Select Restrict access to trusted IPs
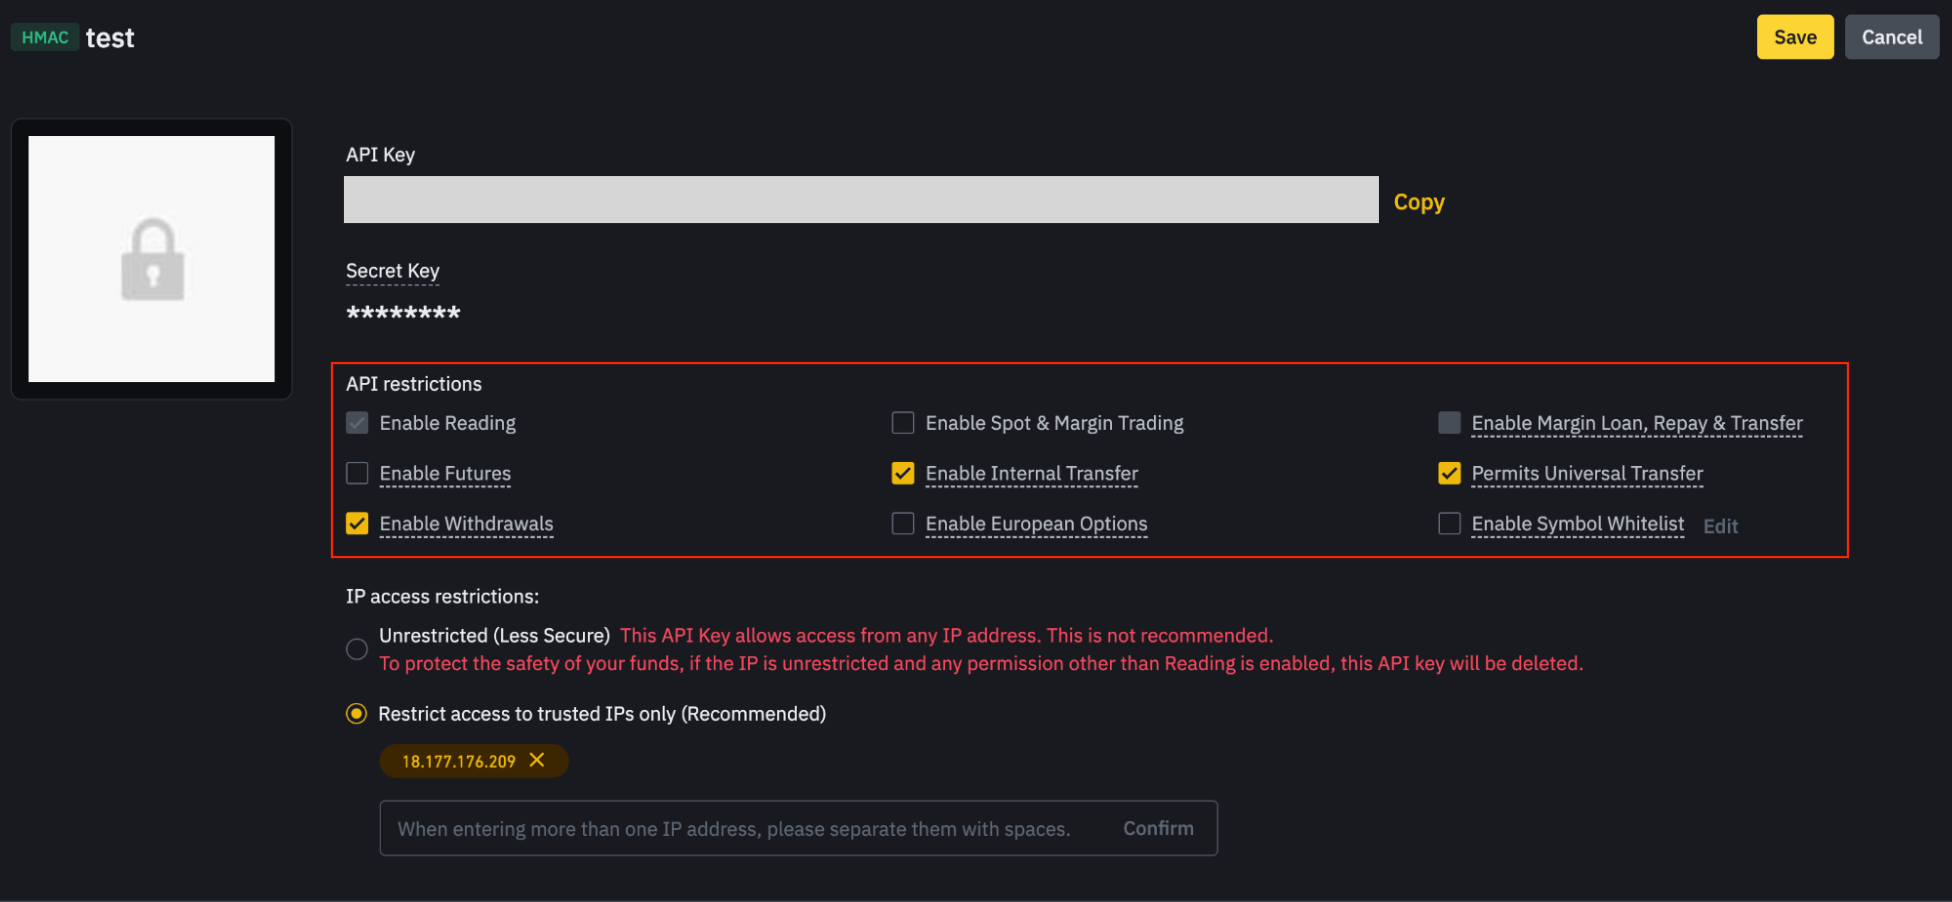Screen dimensions: 1952x902 pyautogui.click(x=356, y=713)
